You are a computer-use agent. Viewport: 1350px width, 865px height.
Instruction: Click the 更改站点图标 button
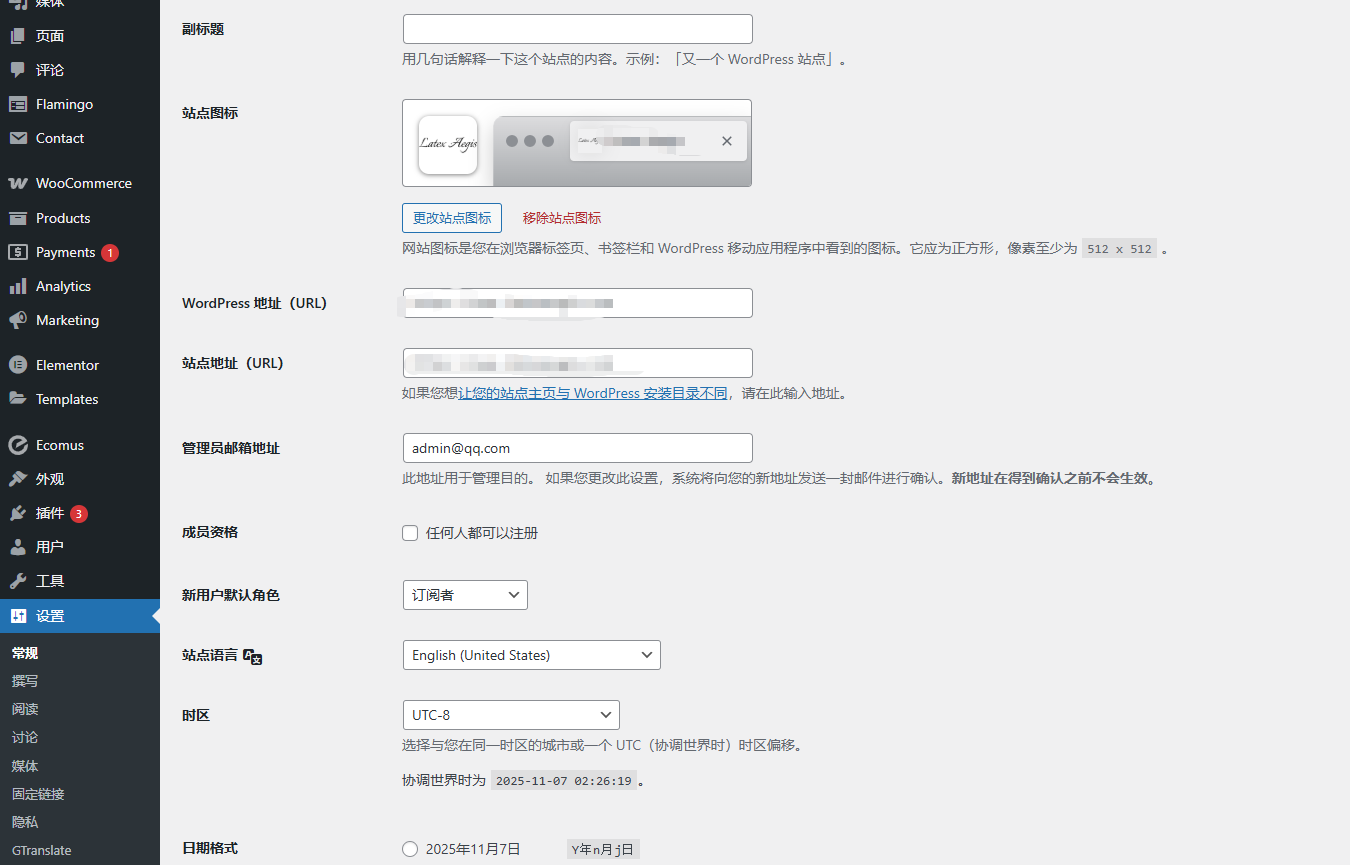point(451,218)
